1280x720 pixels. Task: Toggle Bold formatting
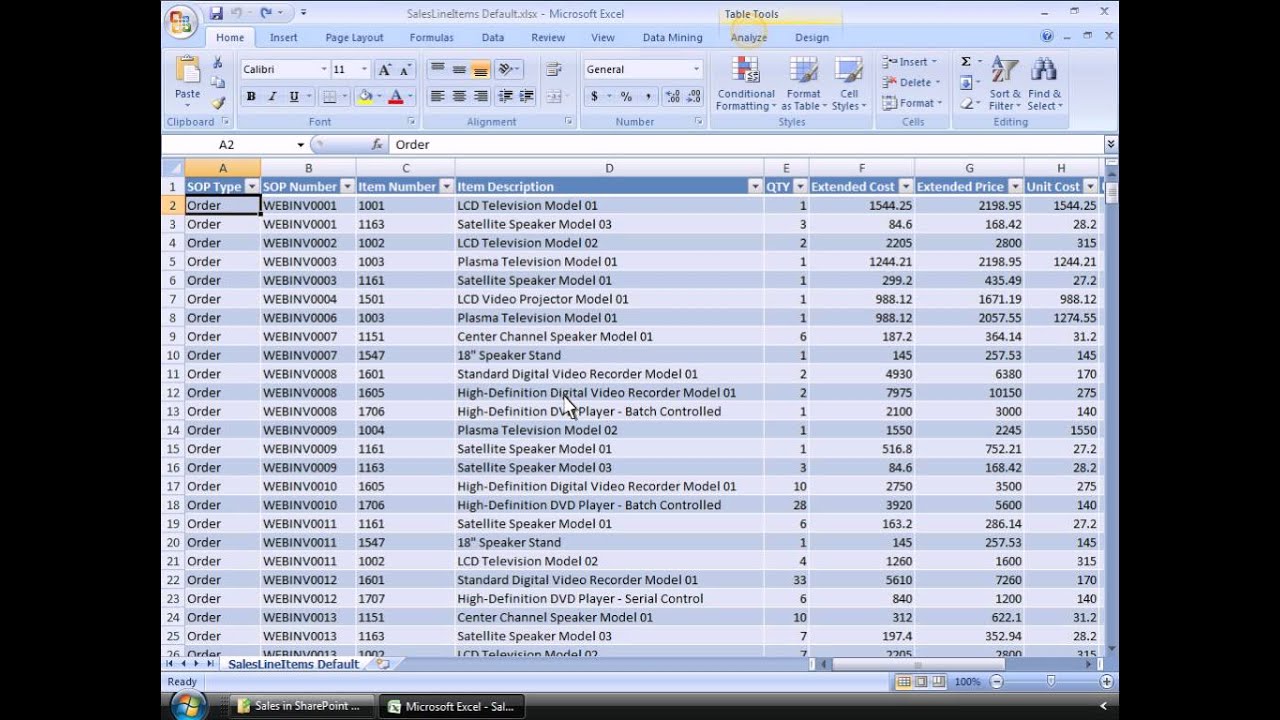[251, 97]
